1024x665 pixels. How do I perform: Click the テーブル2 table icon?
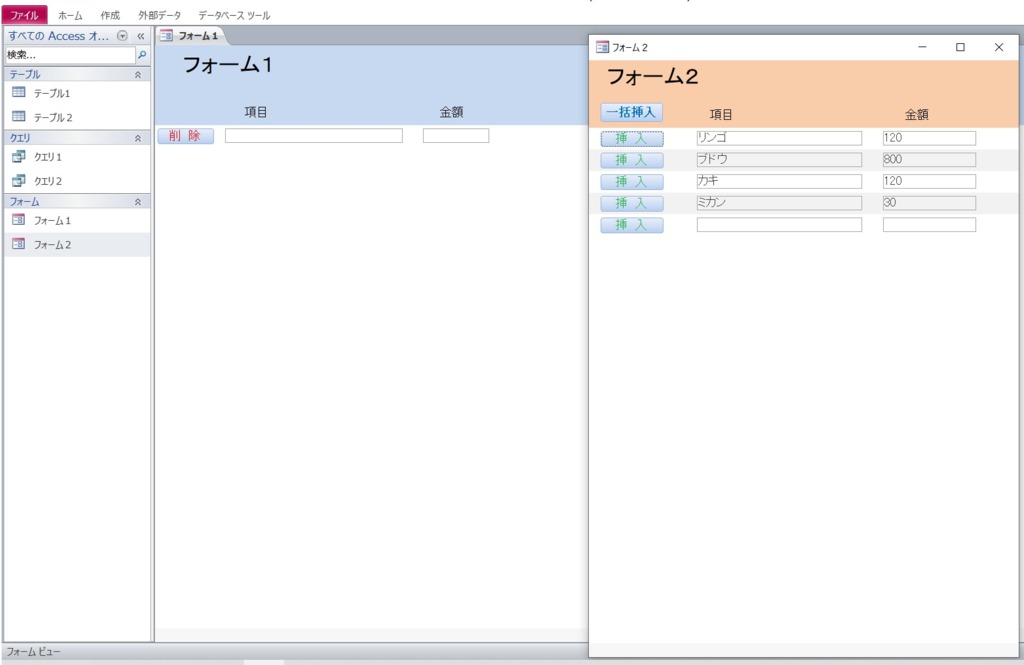[18, 117]
